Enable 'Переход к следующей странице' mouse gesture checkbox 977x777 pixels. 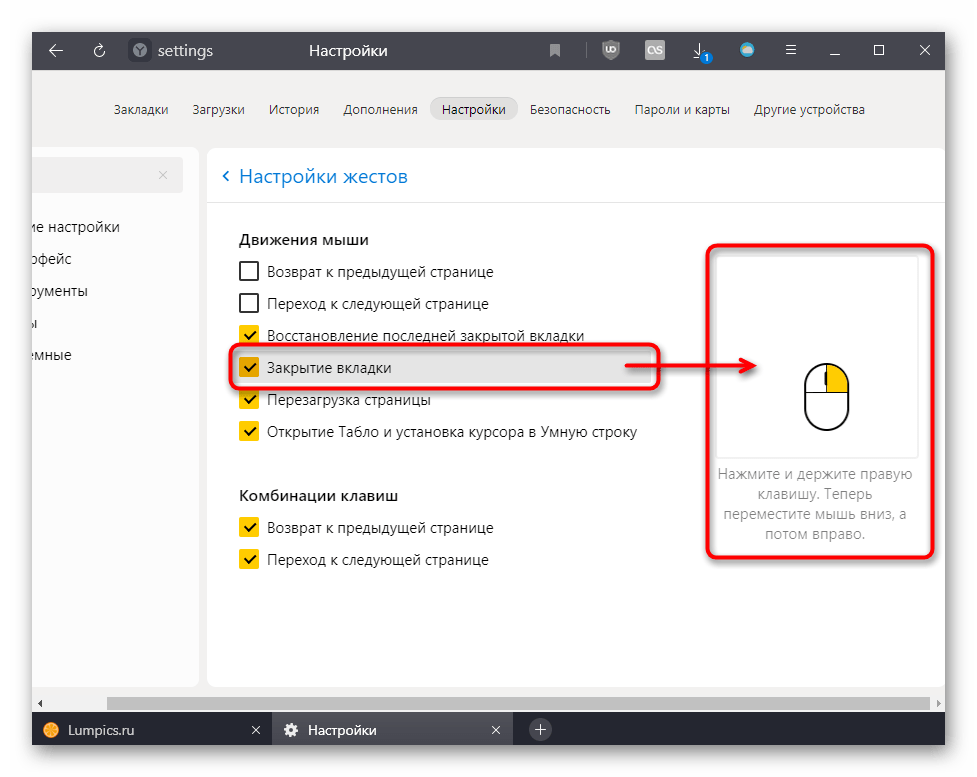[x=249, y=303]
